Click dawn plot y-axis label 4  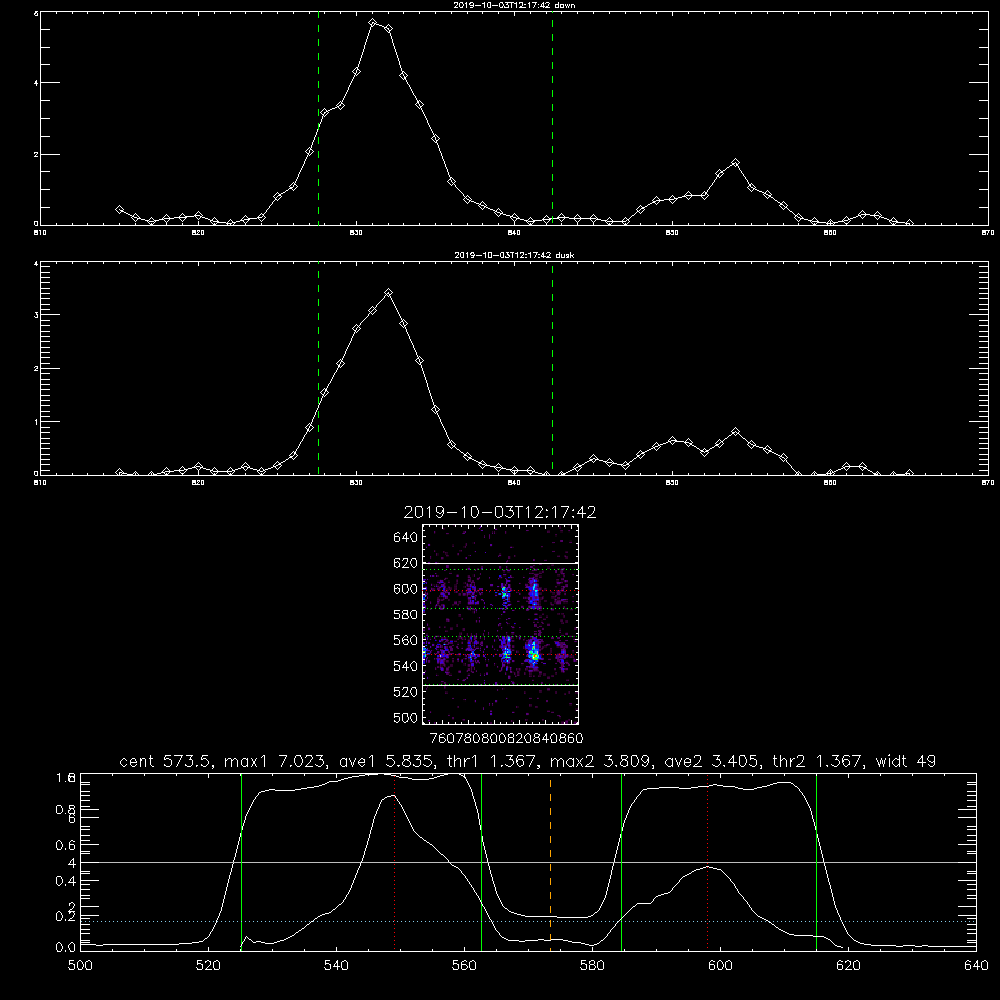click(36, 83)
